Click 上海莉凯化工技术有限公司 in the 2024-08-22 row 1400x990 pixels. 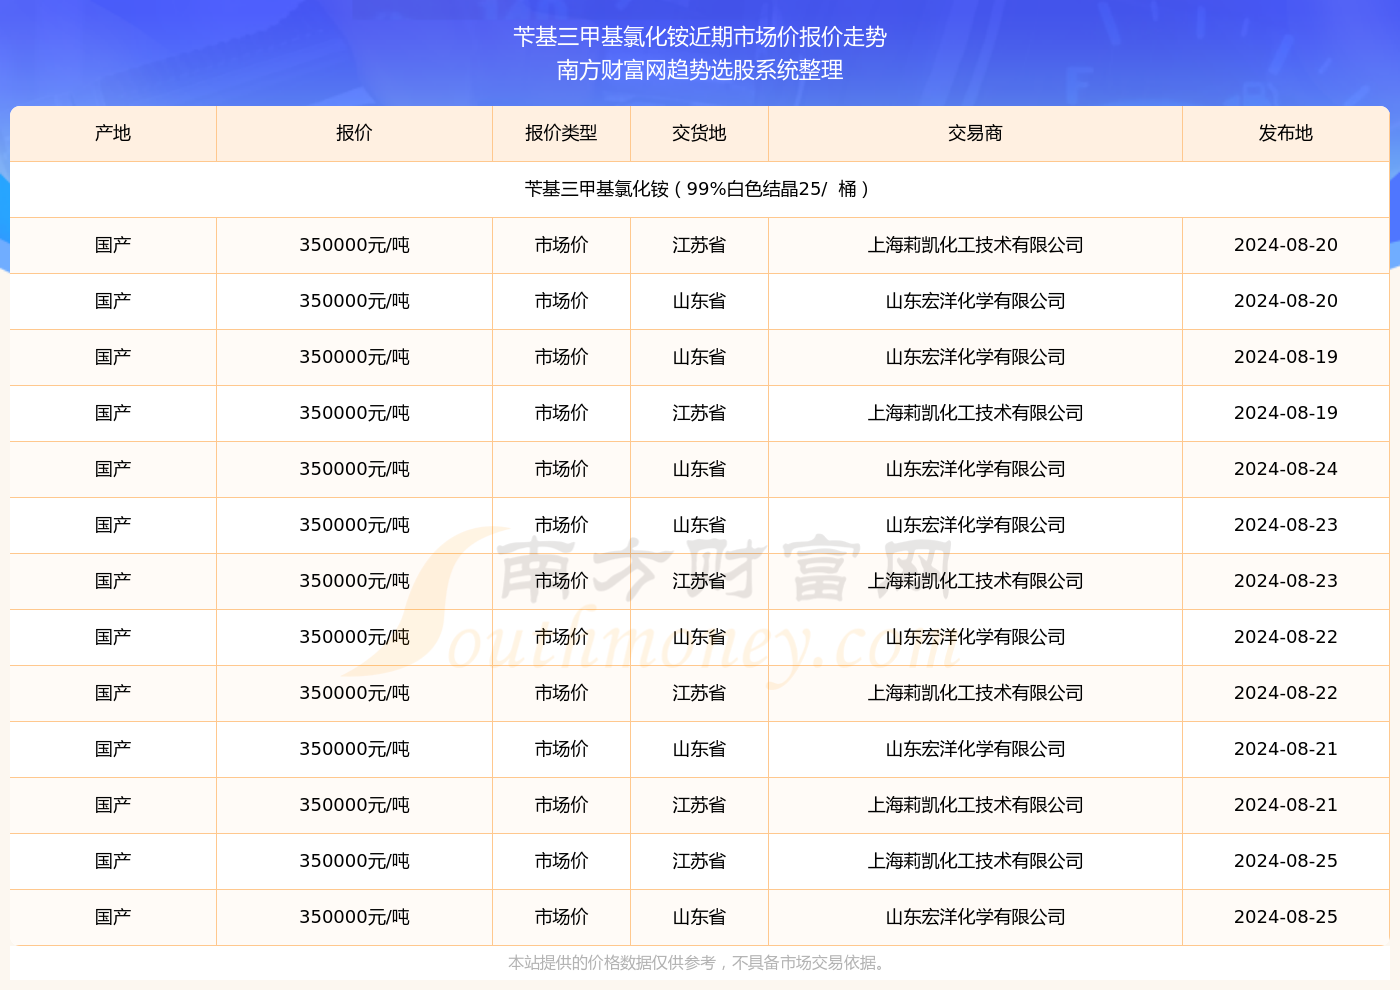click(x=975, y=693)
